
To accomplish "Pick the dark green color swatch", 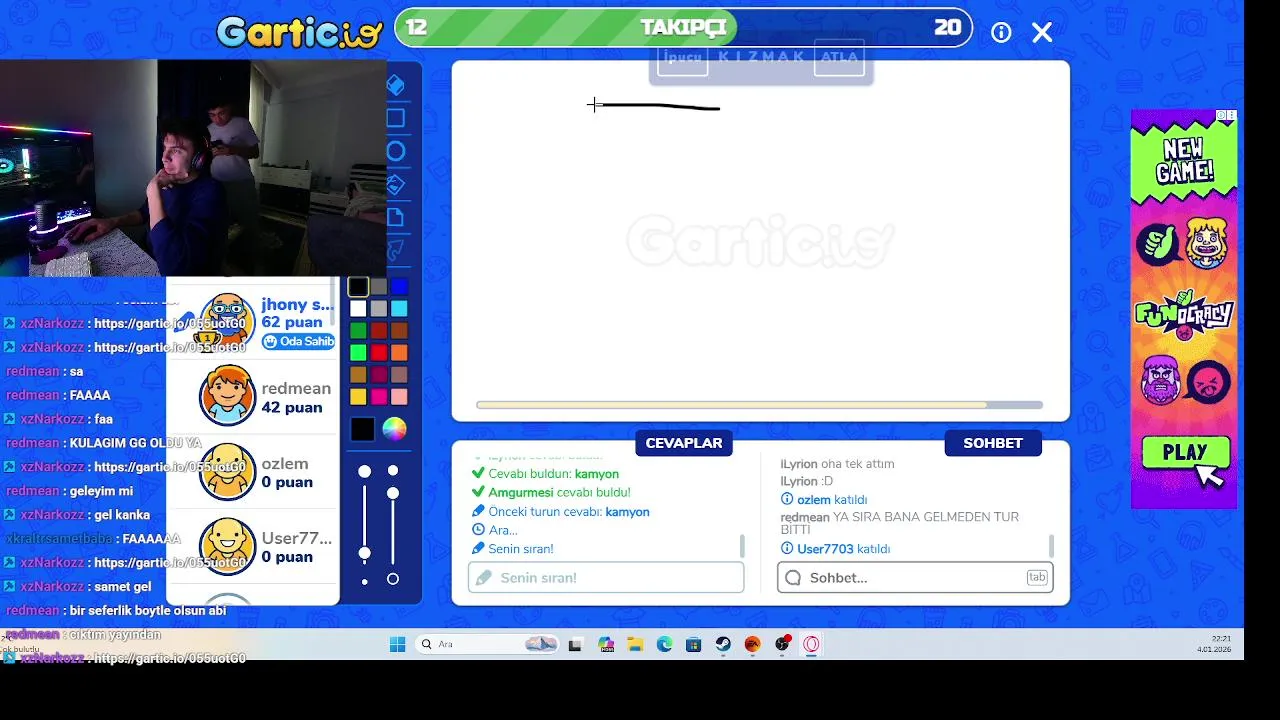I will tap(358, 331).
